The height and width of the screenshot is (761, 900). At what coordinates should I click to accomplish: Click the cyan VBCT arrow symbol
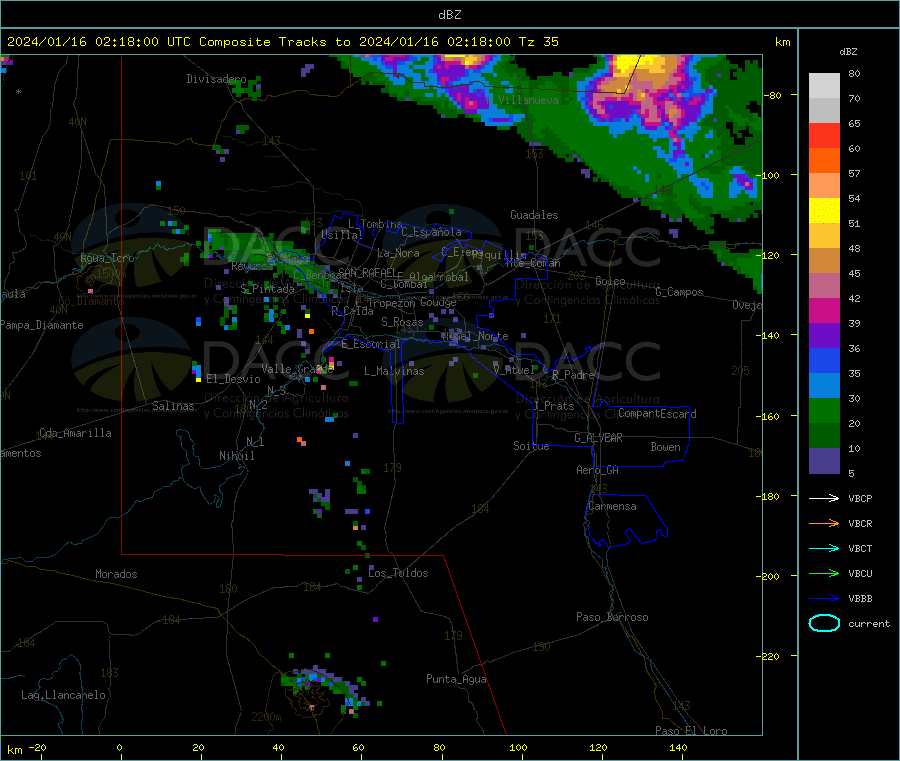tap(824, 548)
